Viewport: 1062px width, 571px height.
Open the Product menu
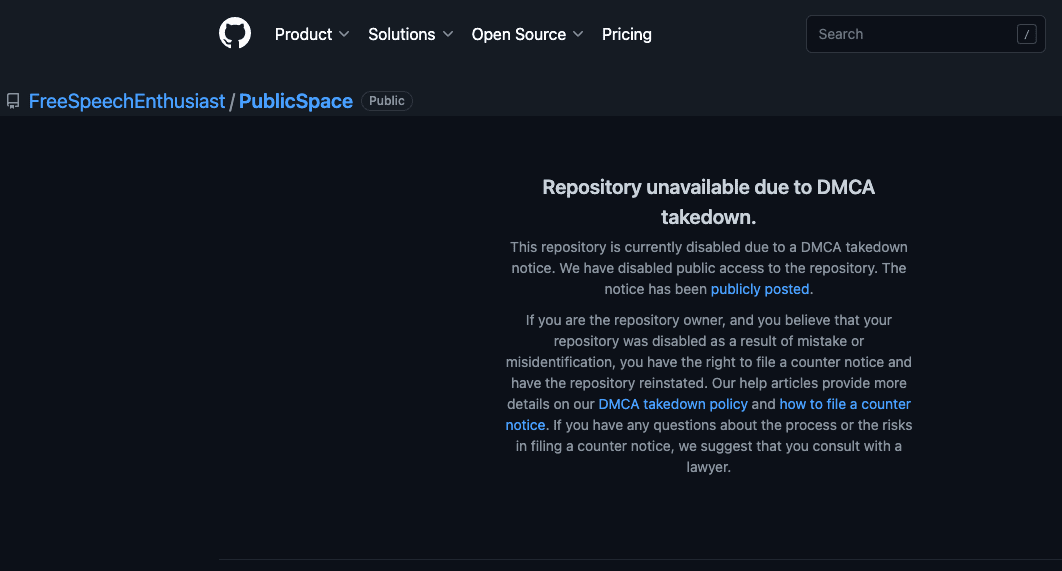coord(312,34)
